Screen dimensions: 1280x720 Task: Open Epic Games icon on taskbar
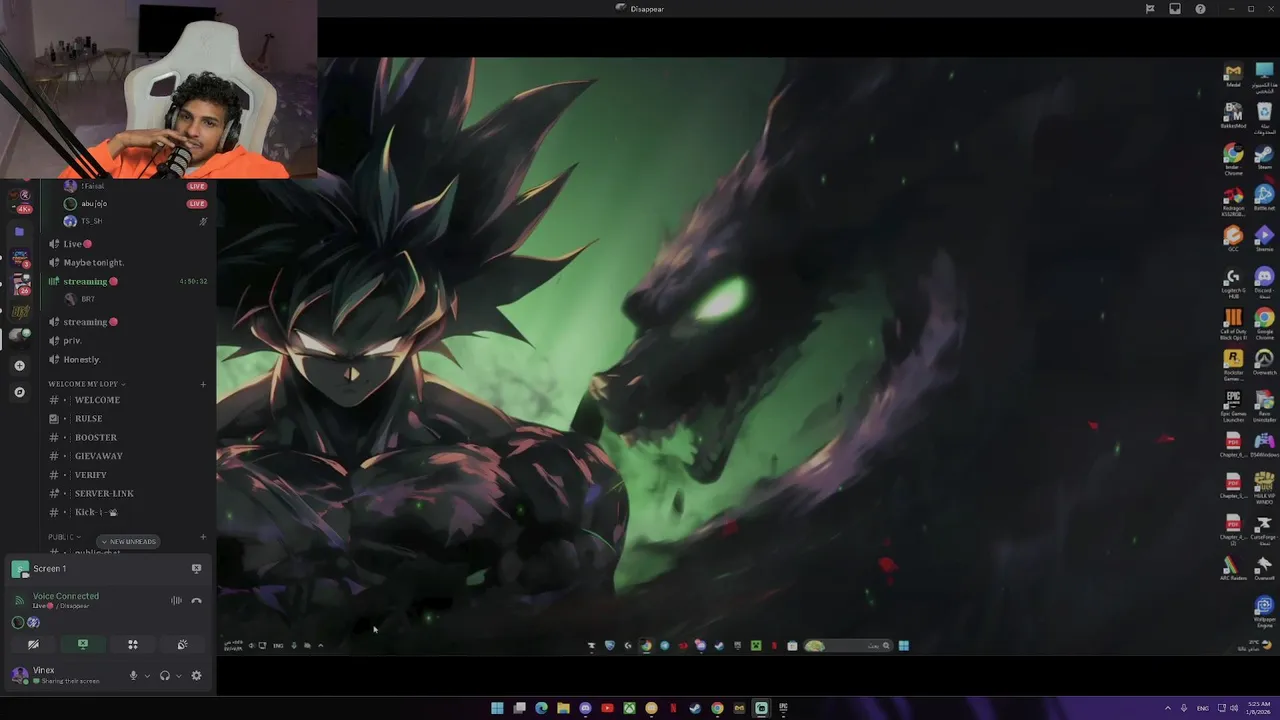coord(783,708)
